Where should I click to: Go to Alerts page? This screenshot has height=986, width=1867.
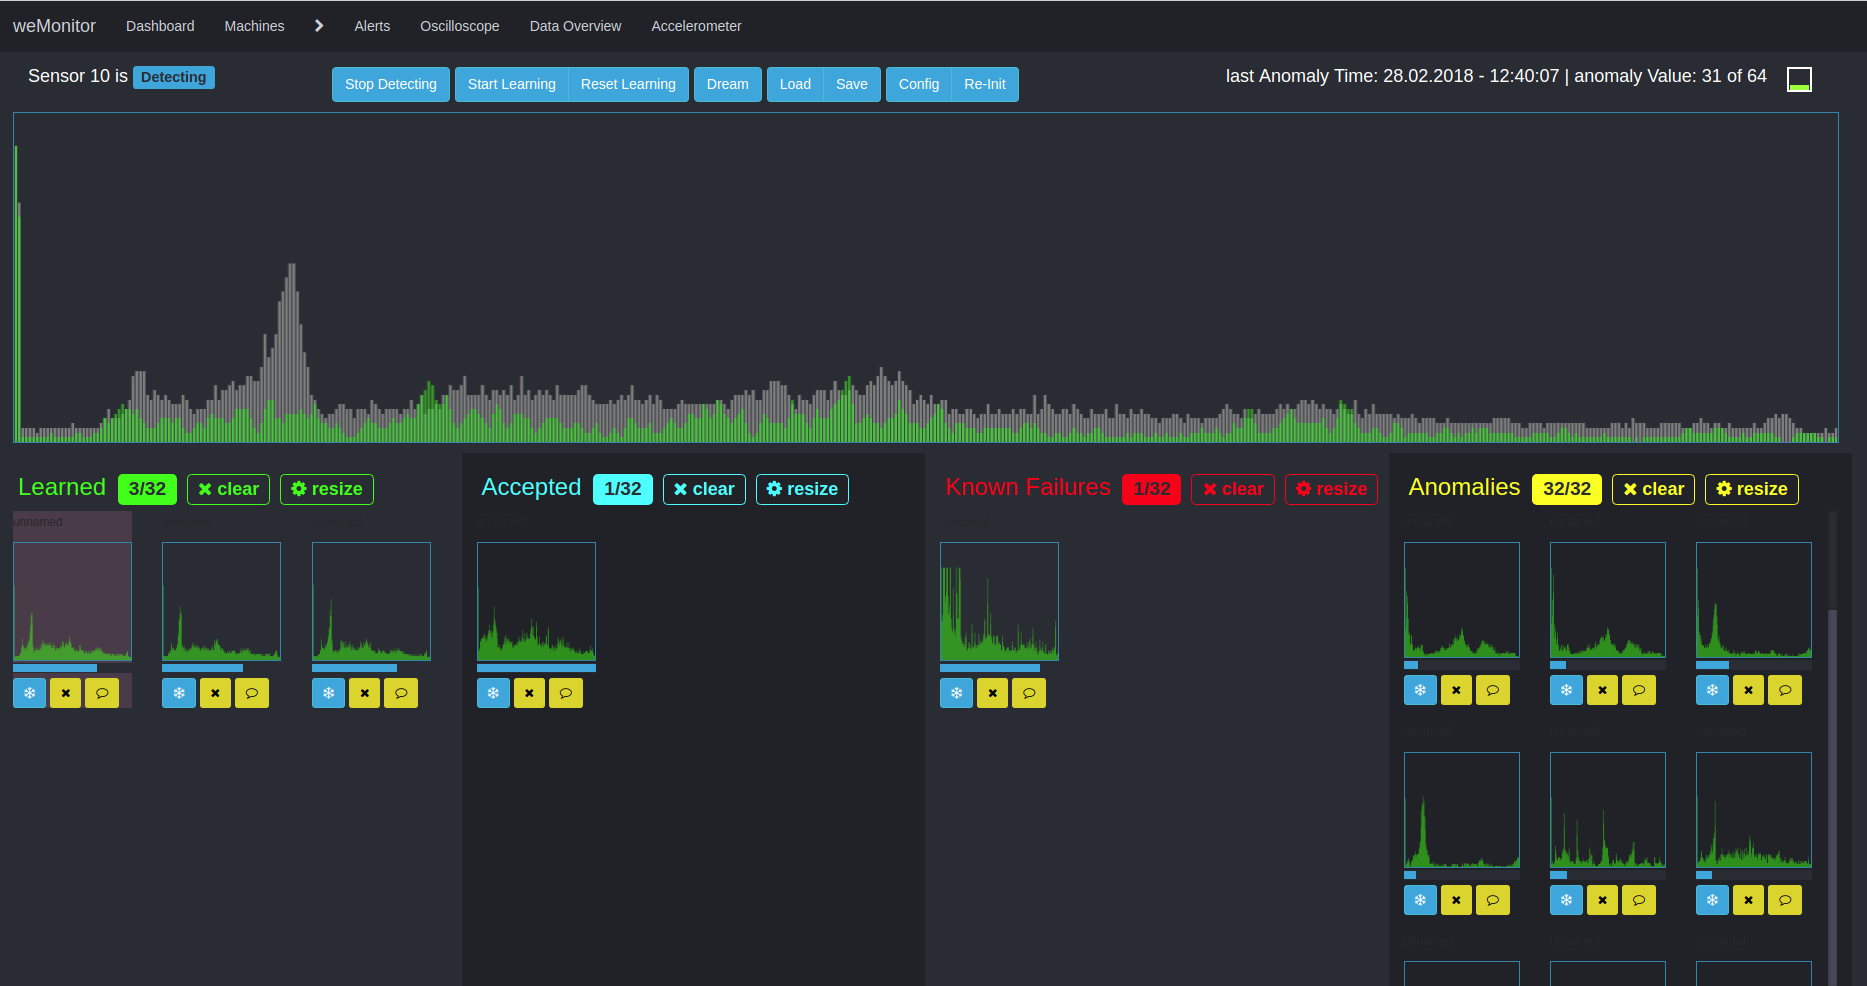(x=372, y=26)
